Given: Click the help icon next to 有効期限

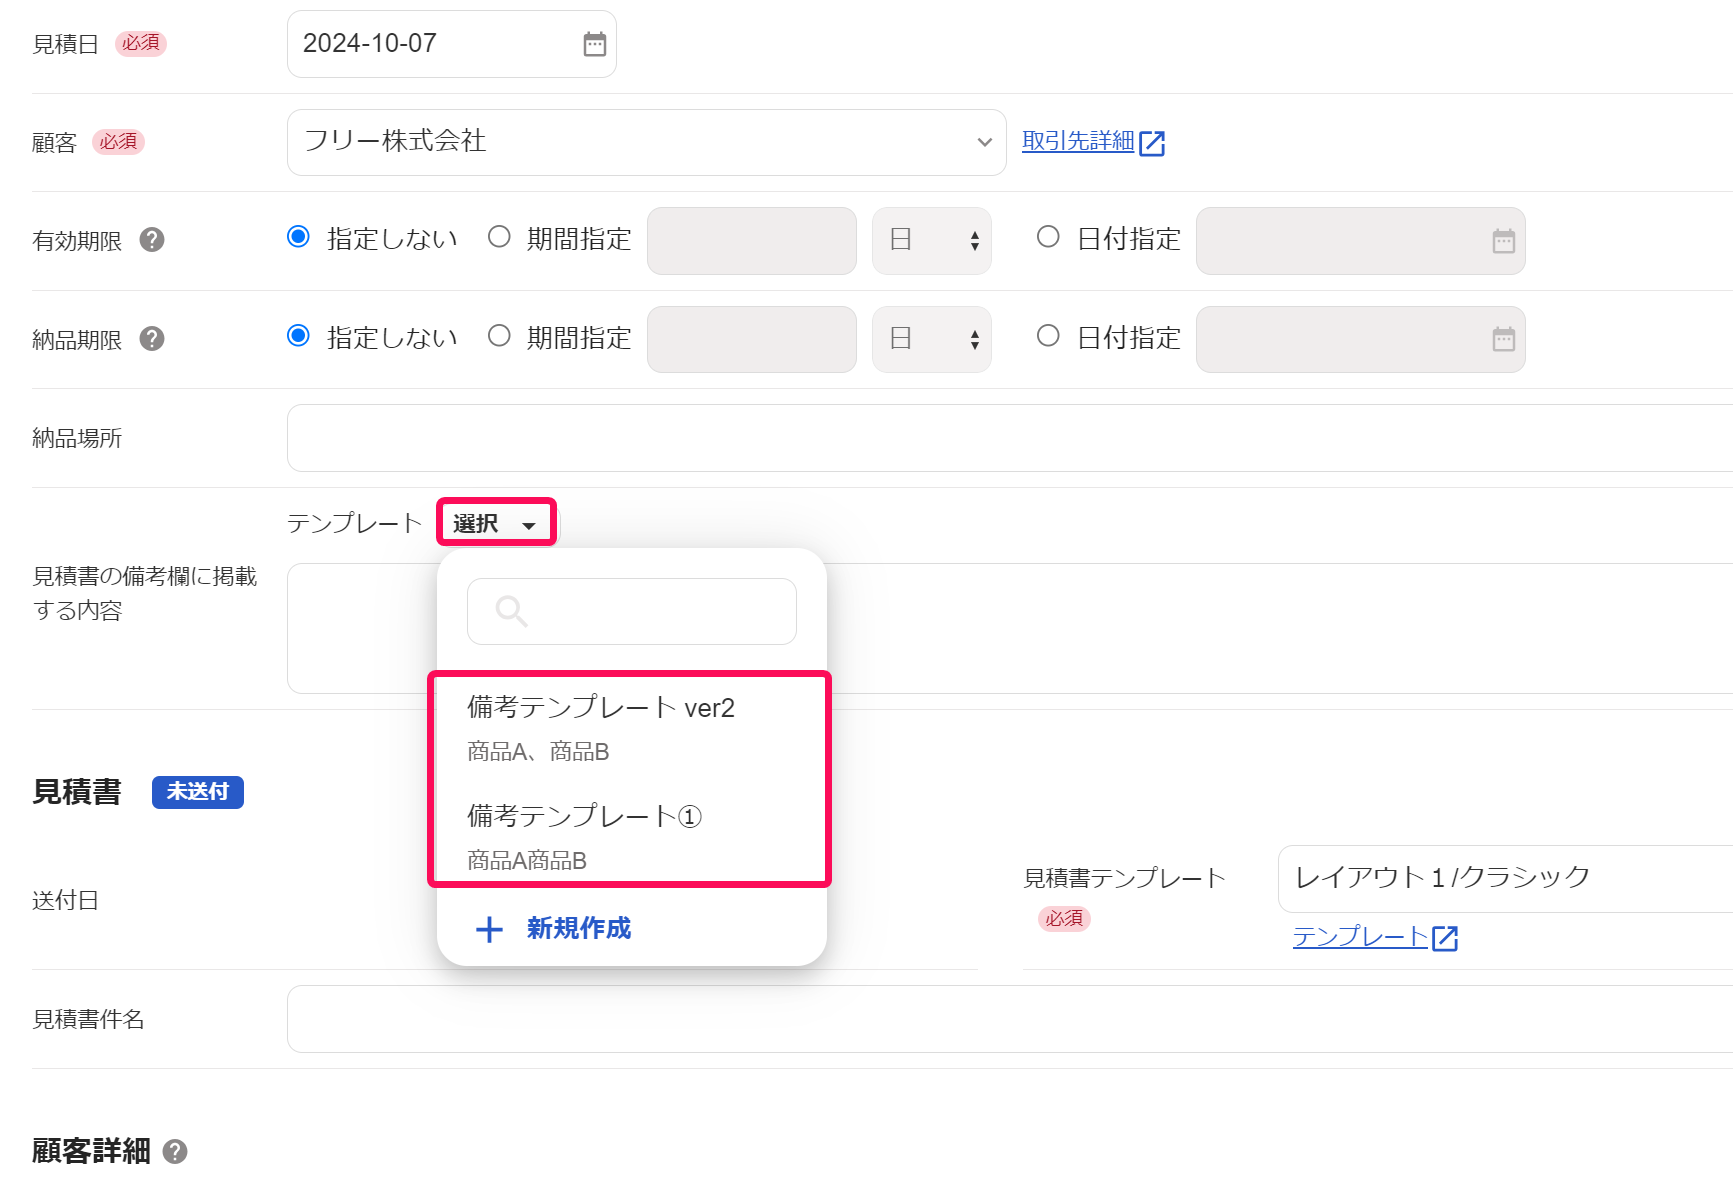Looking at the screenshot, I should (152, 240).
